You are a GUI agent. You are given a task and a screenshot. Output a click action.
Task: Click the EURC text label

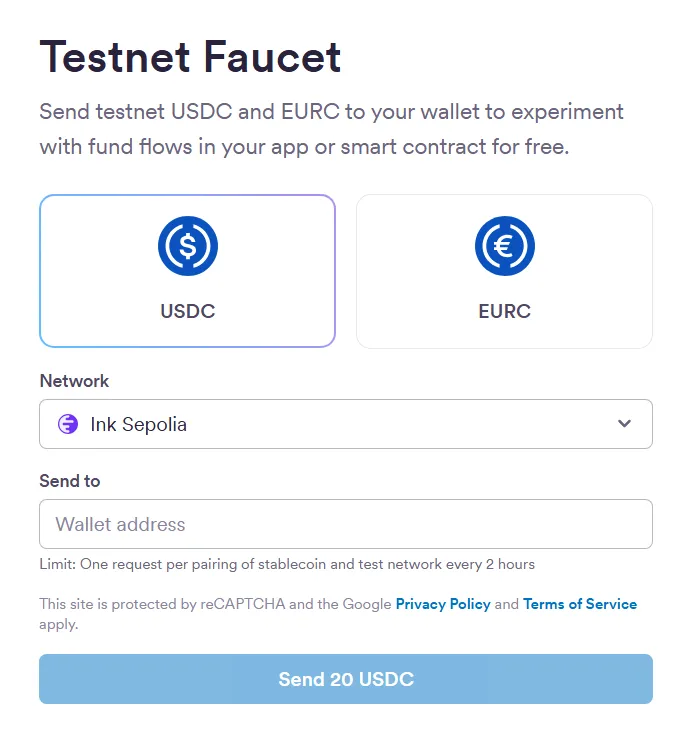tap(504, 311)
